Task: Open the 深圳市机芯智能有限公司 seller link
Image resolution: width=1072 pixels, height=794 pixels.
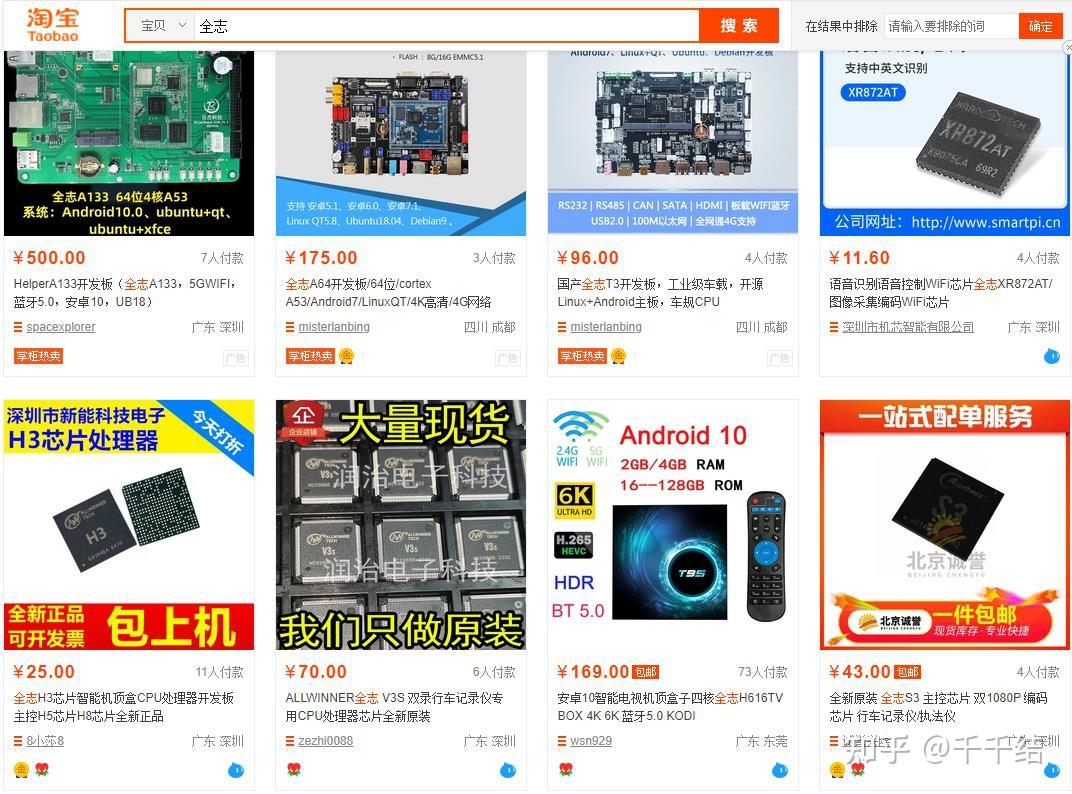Action: coord(908,327)
